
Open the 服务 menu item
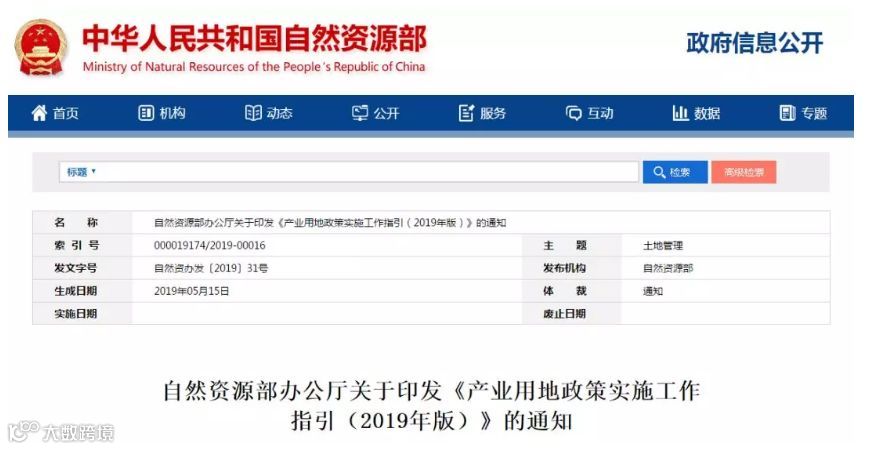483,113
